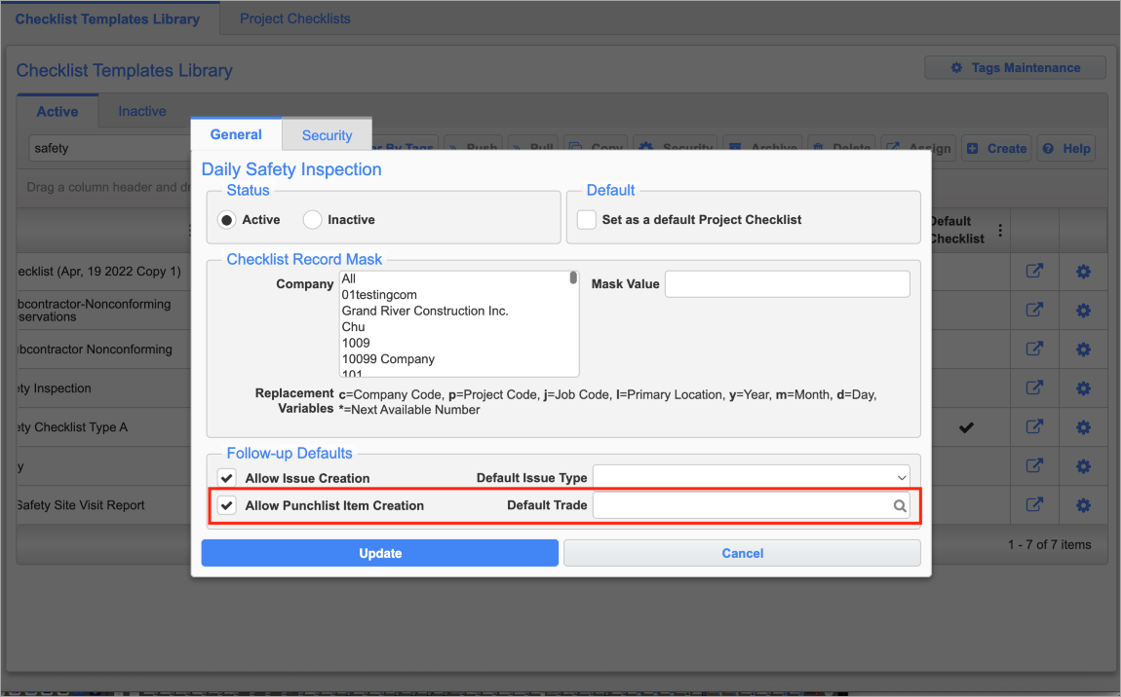Toggle Allow Issue Creation checkbox
The height and width of the screenshot is (697, 1121).
coord(227,478)
